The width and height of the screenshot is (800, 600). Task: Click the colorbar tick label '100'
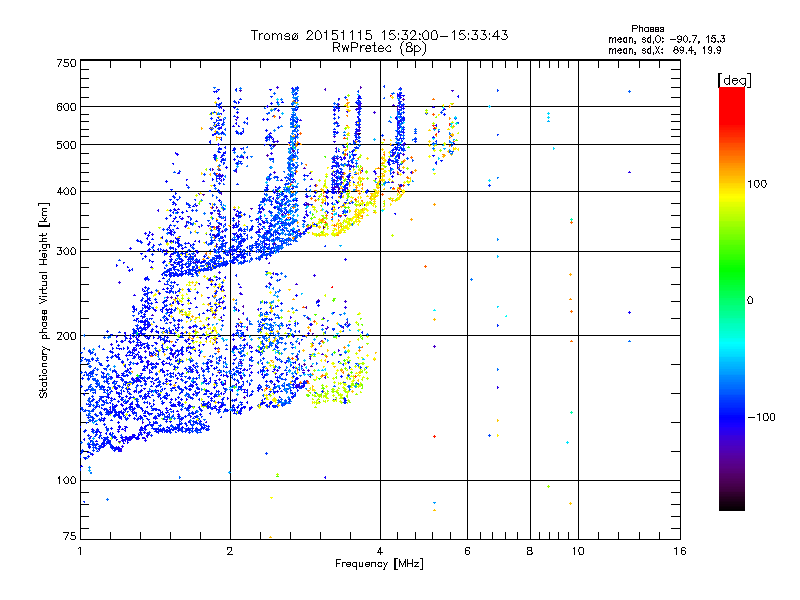pyautogui.click(x=757, y=184)
